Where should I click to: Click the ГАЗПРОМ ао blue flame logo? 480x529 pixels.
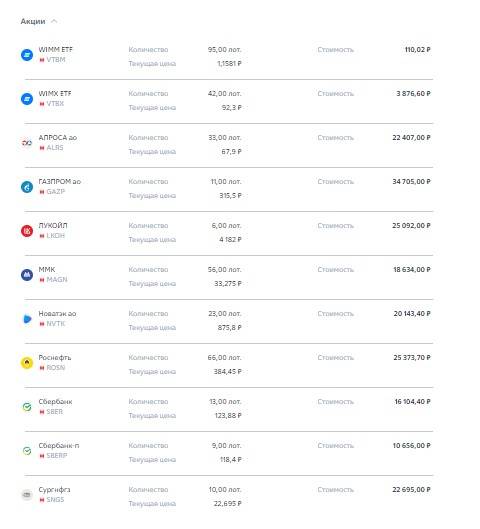[27, 187]
